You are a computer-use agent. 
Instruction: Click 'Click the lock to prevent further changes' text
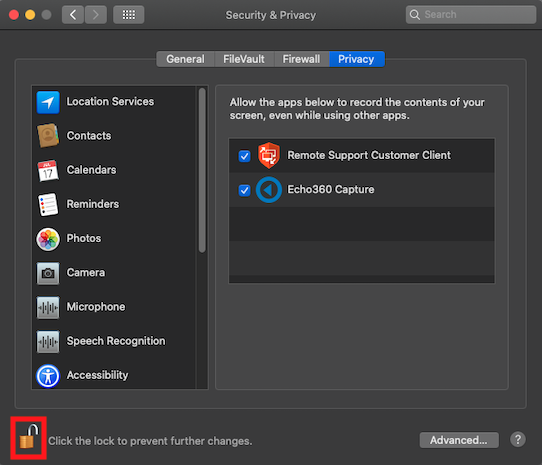click(x=150, y=441)
